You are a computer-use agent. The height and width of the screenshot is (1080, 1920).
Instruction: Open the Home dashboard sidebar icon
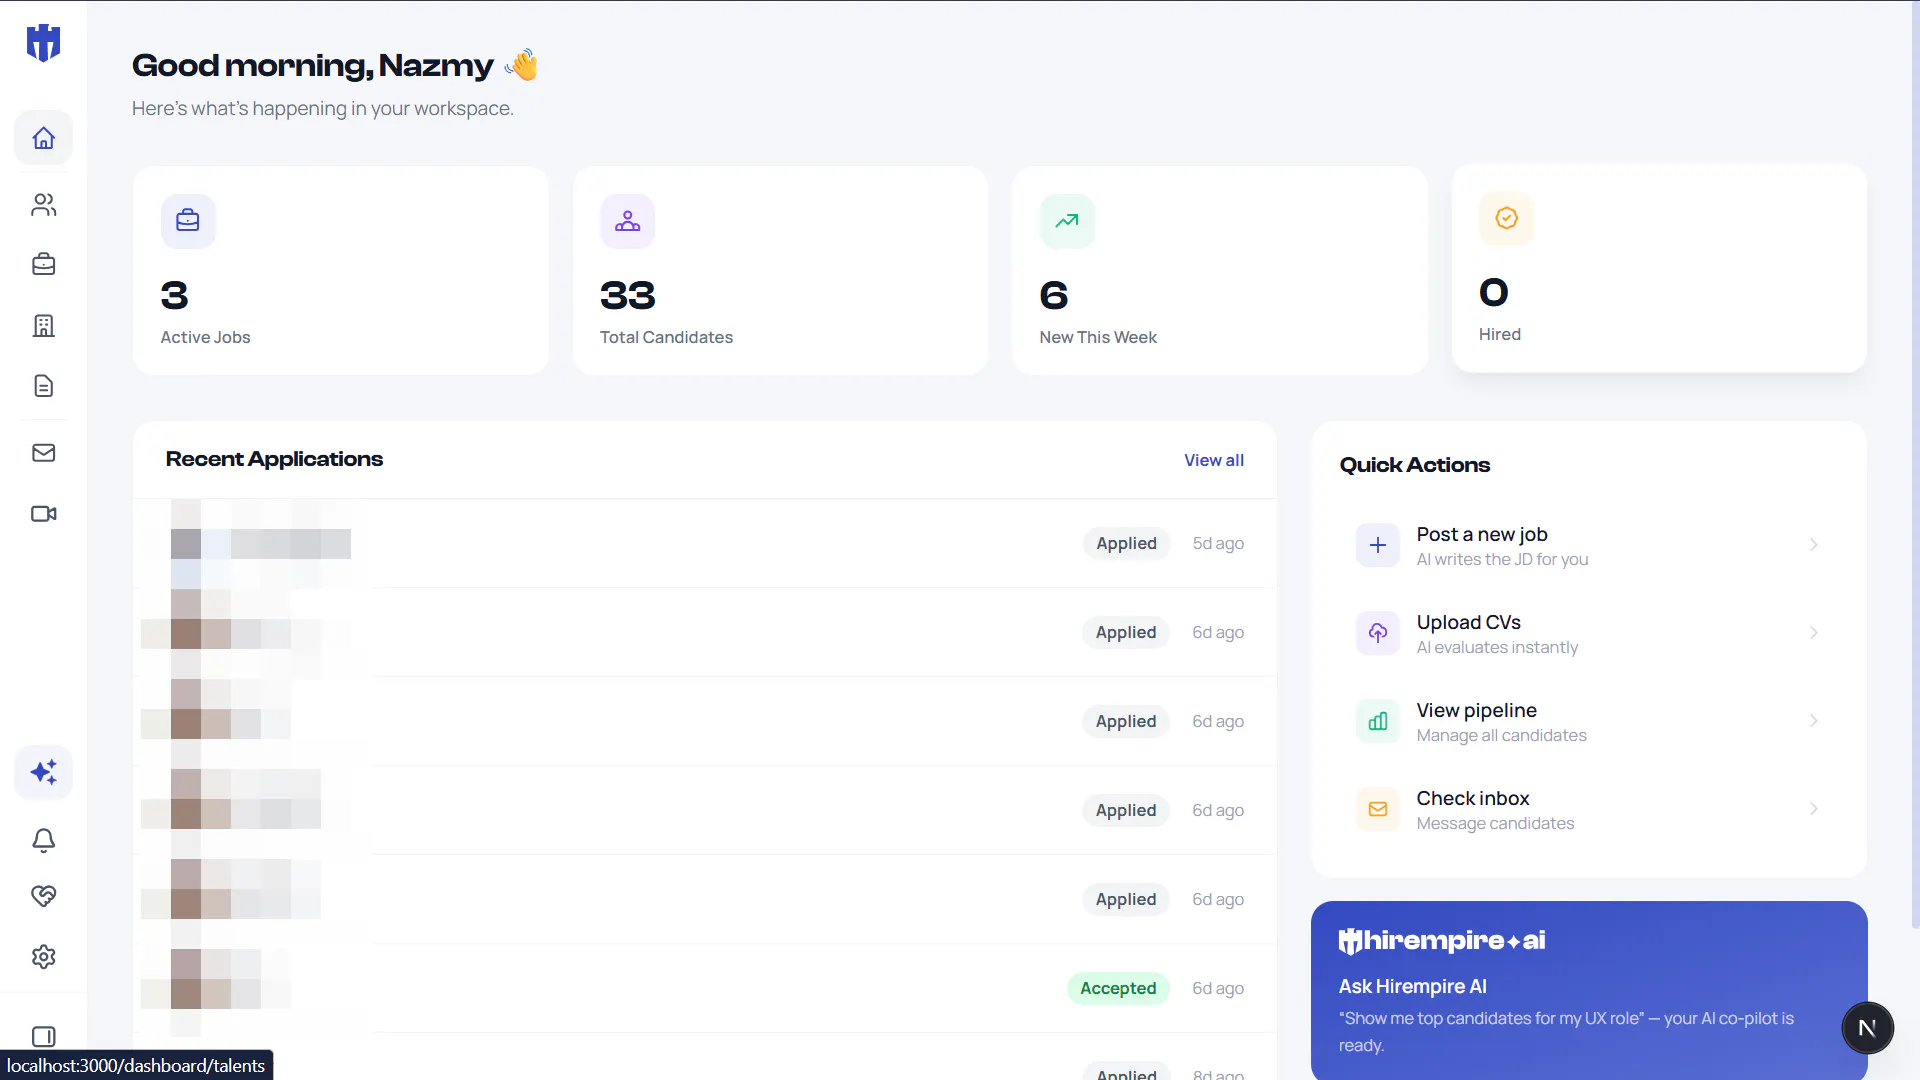click(43, 138)
